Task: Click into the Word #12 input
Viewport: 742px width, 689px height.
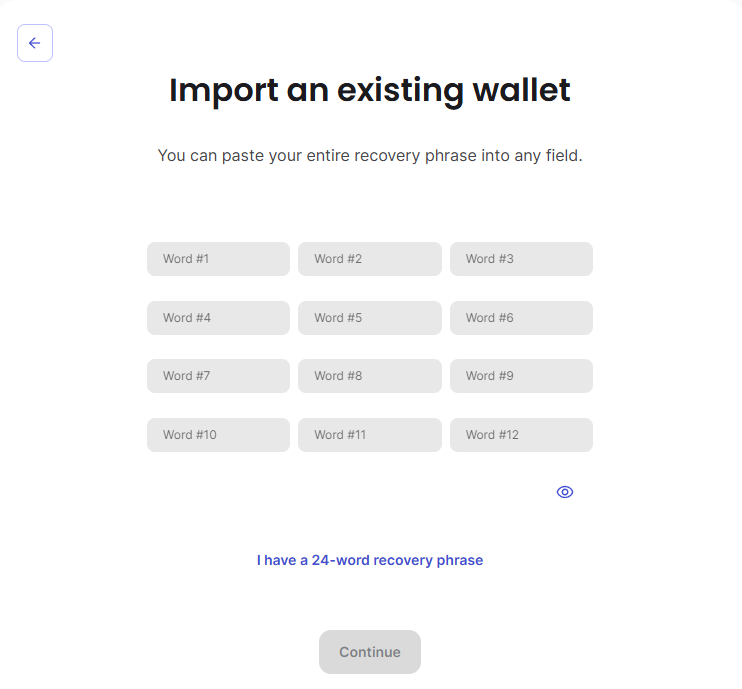Action: pyautogui.click(x=521, y=435)
